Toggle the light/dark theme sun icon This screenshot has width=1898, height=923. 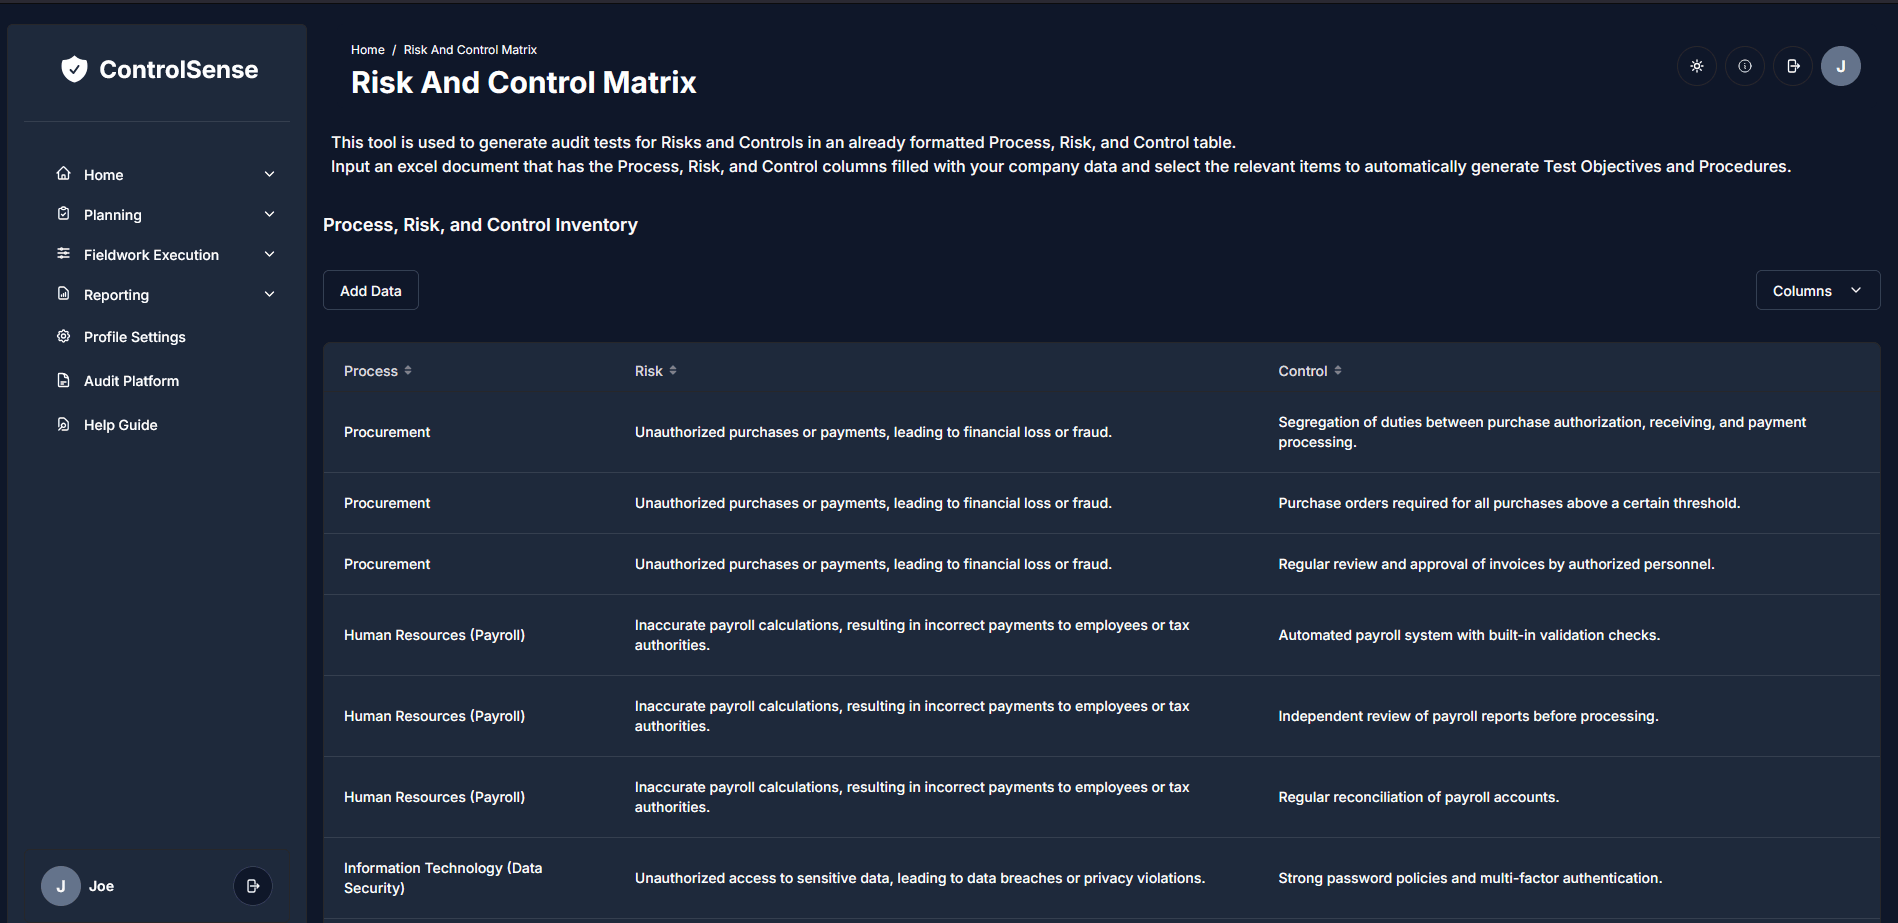(1696, 66)
